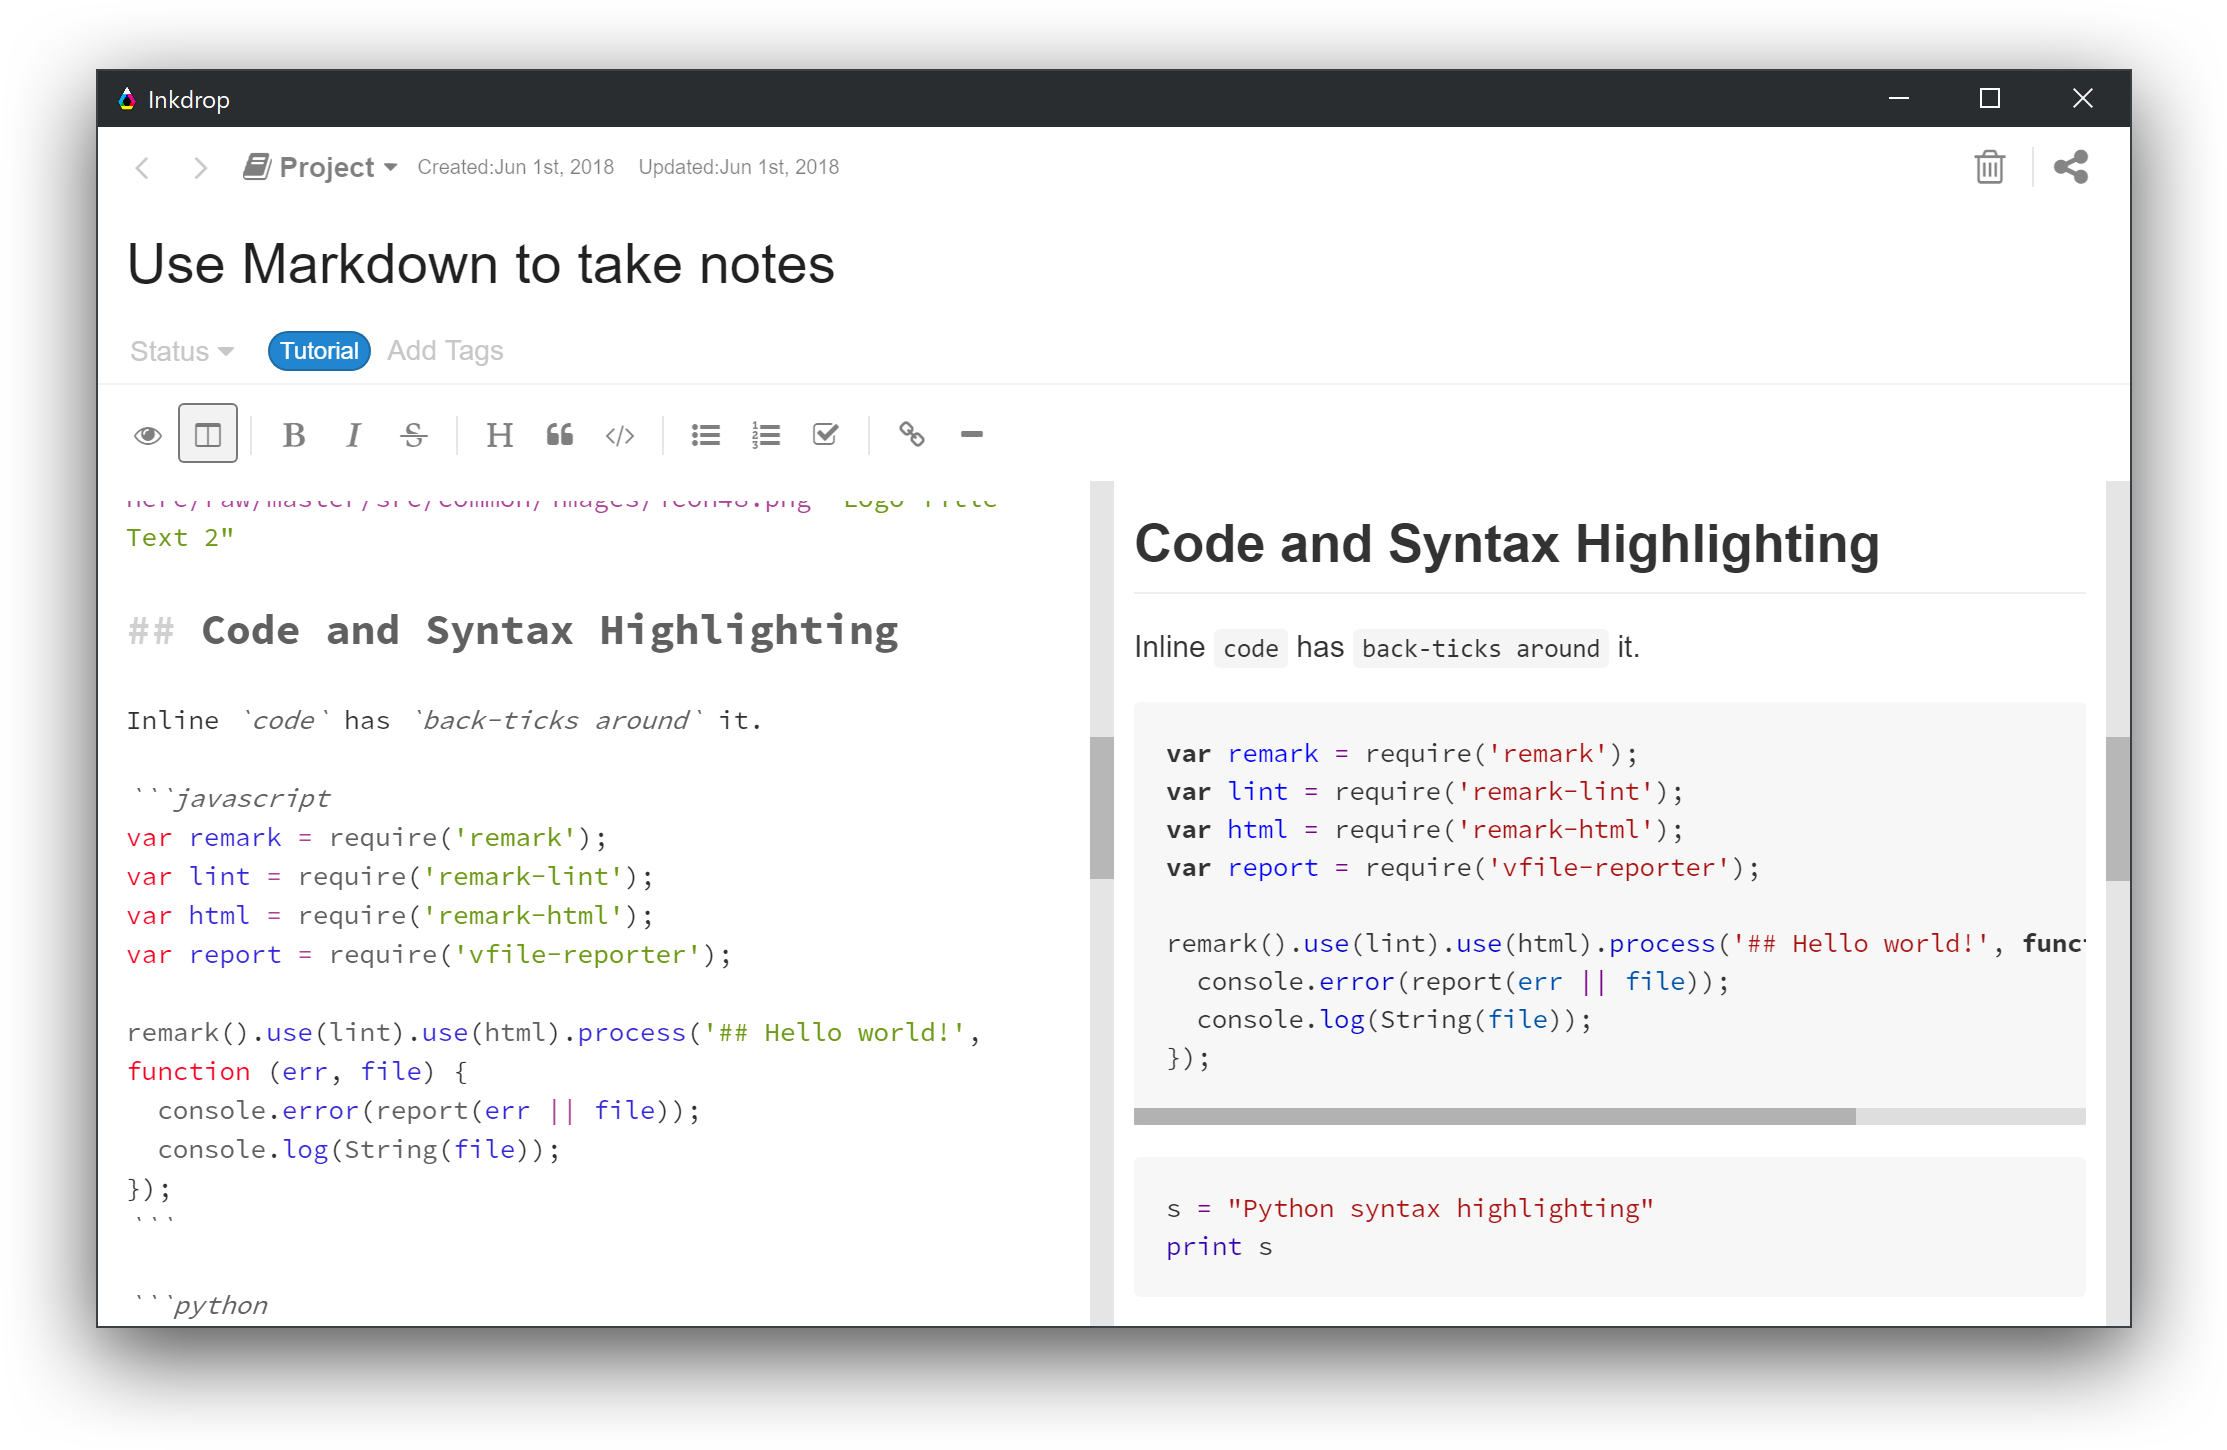The height and width of the screenshot is (1450, 2227).
Task: Click the code block horizontal scrollbar
Action: point(1494,1116)
